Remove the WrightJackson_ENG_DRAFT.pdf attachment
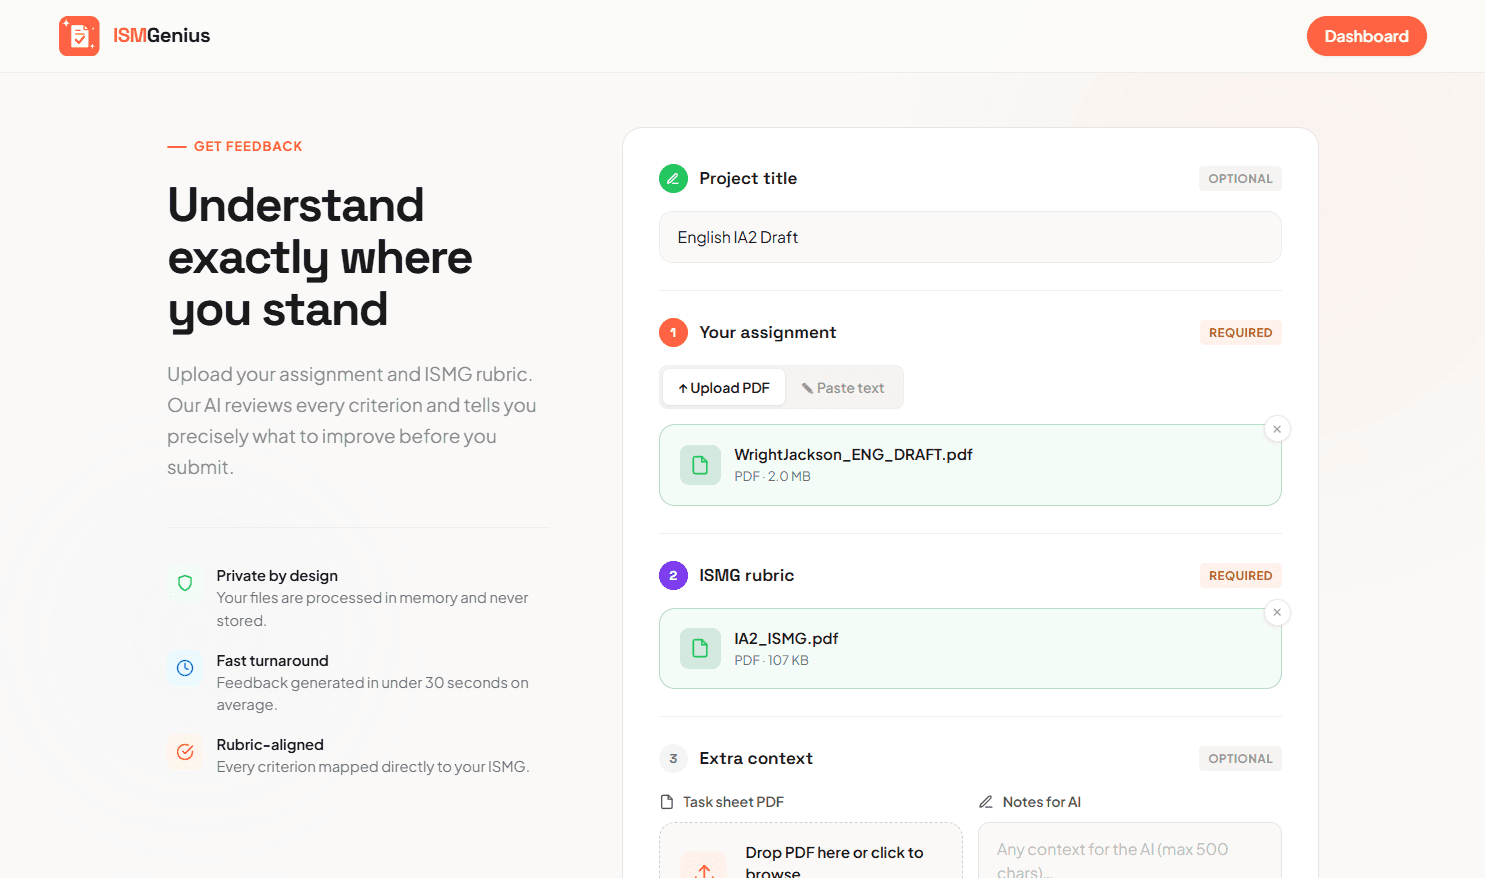 [x=1277, y=428]
